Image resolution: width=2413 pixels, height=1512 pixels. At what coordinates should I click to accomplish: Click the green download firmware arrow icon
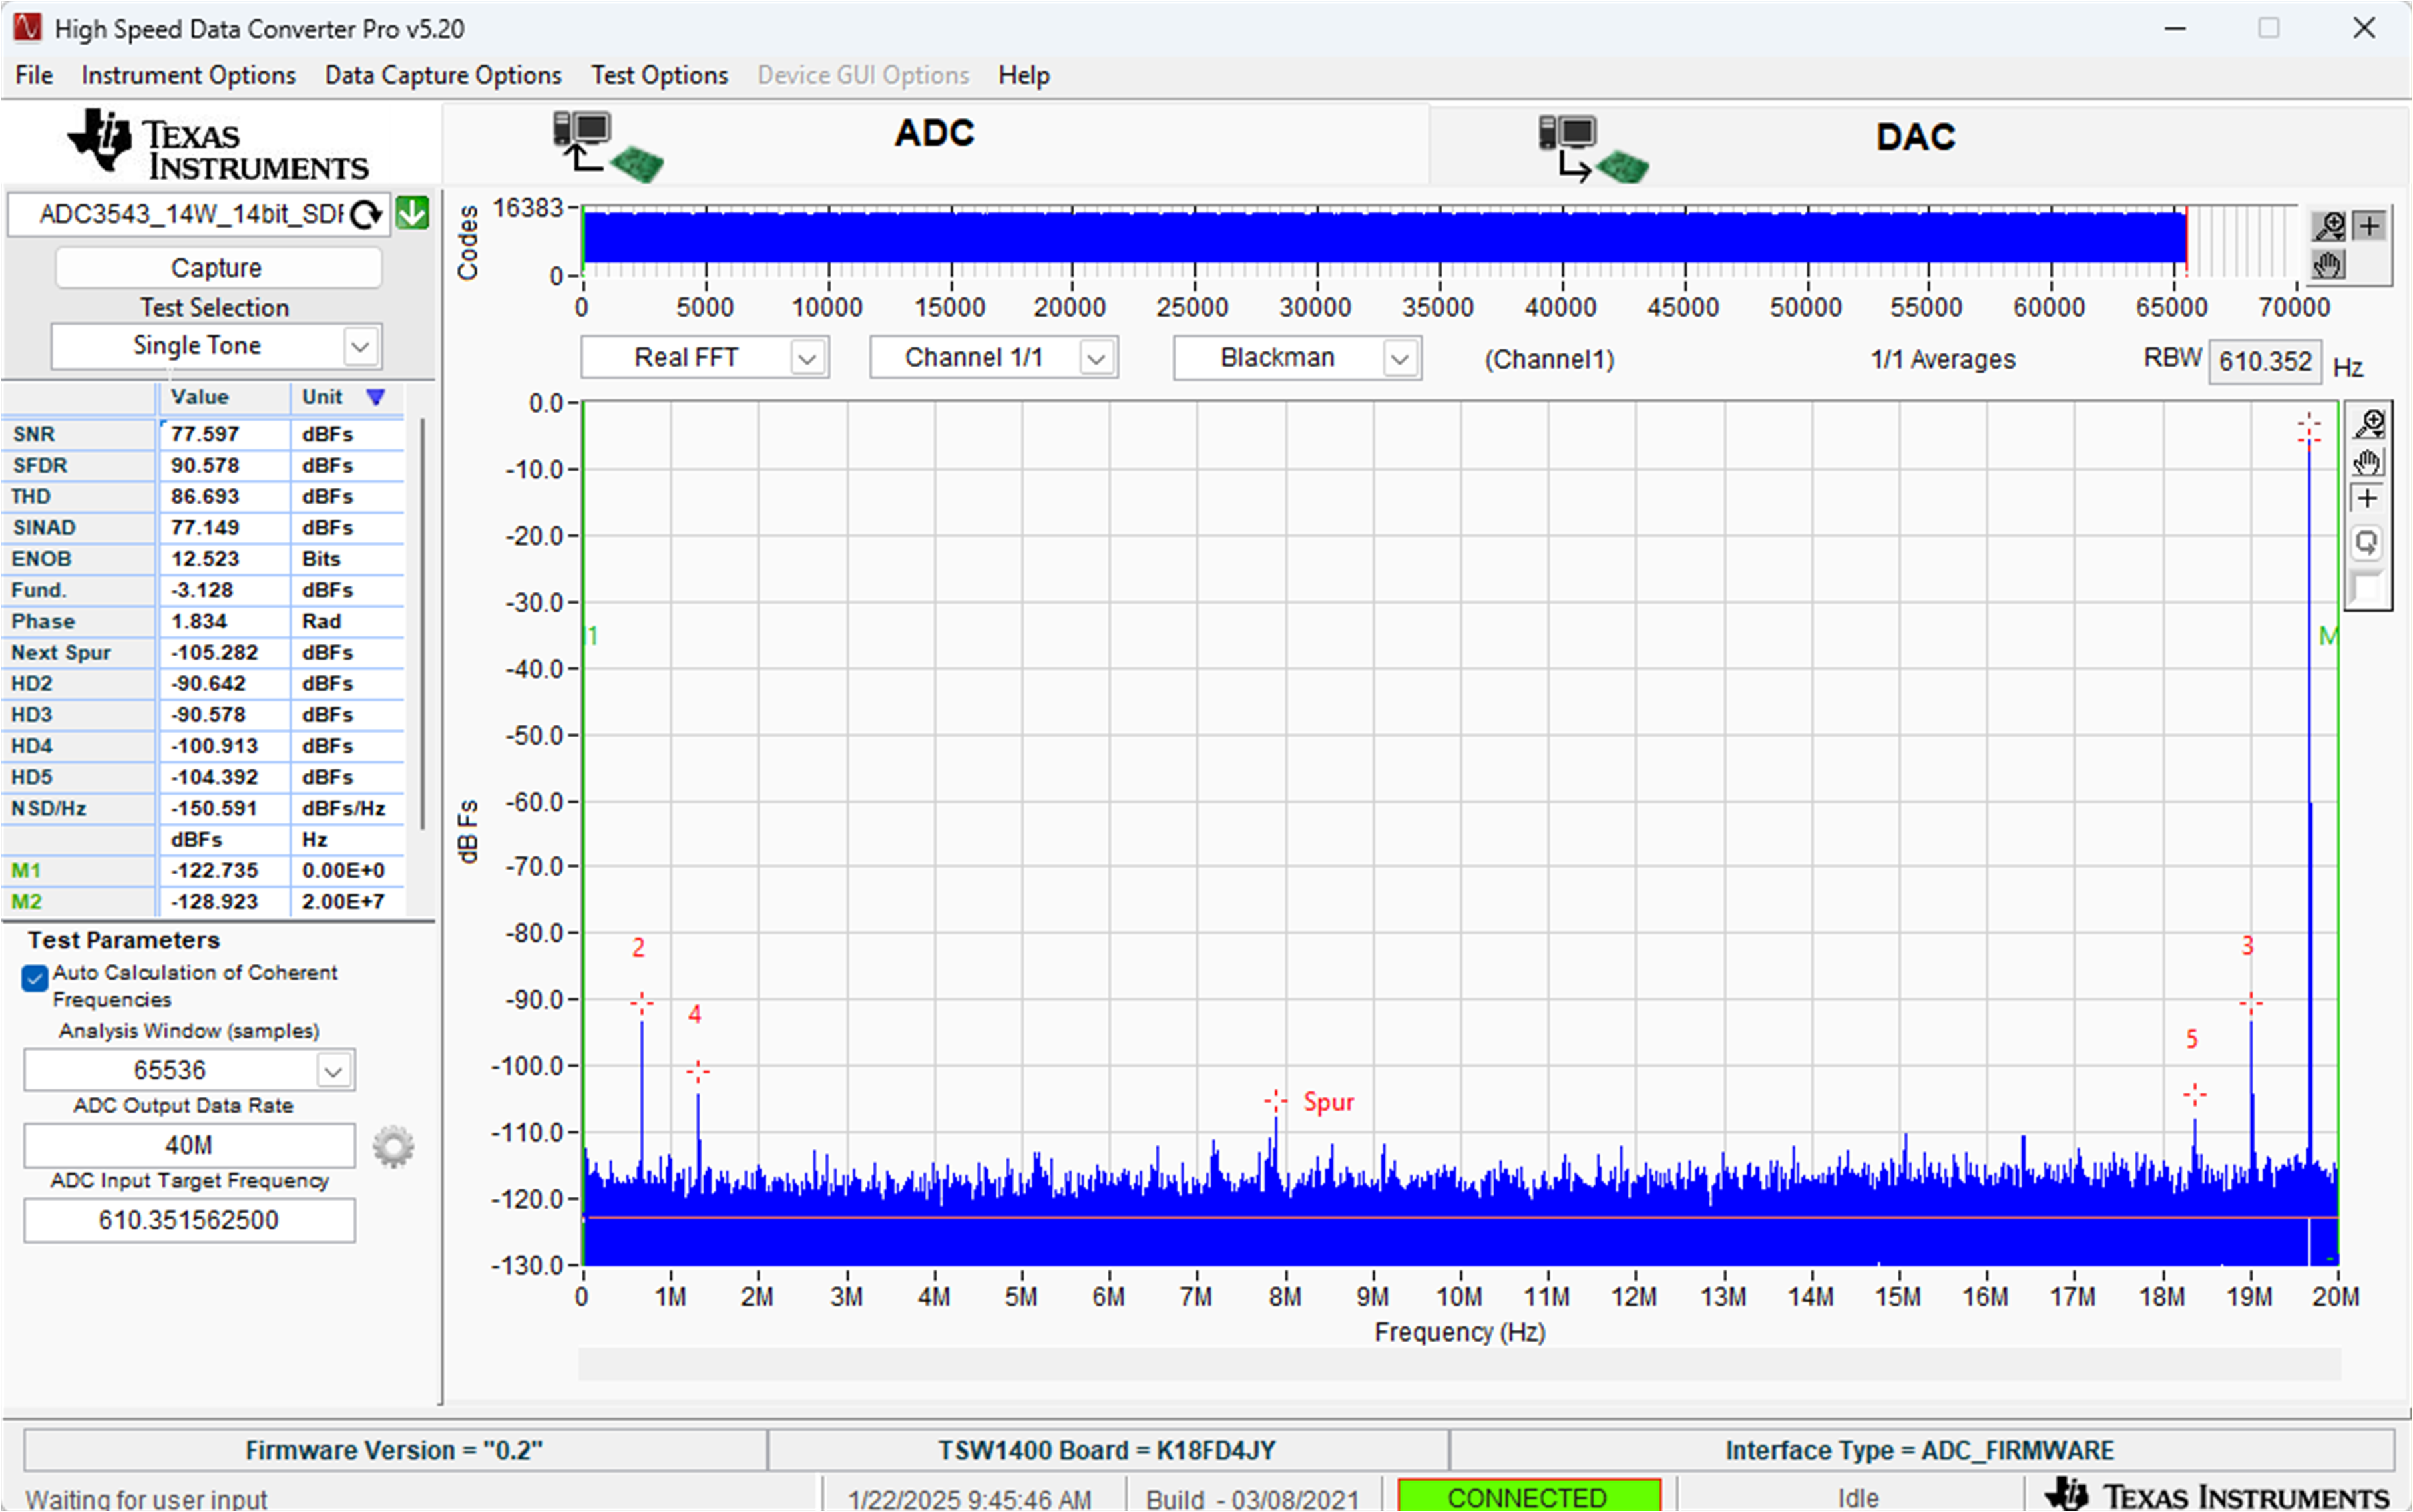coord(412,213)
